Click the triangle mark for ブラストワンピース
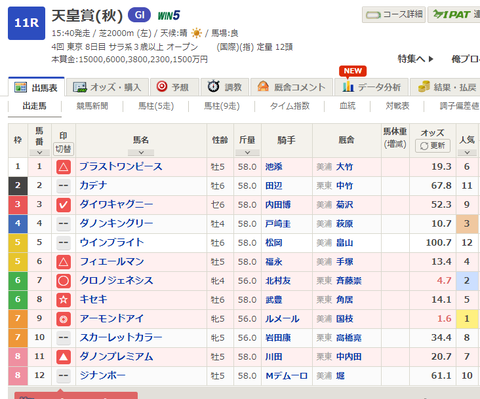480x399 pixels. point(63,167)
